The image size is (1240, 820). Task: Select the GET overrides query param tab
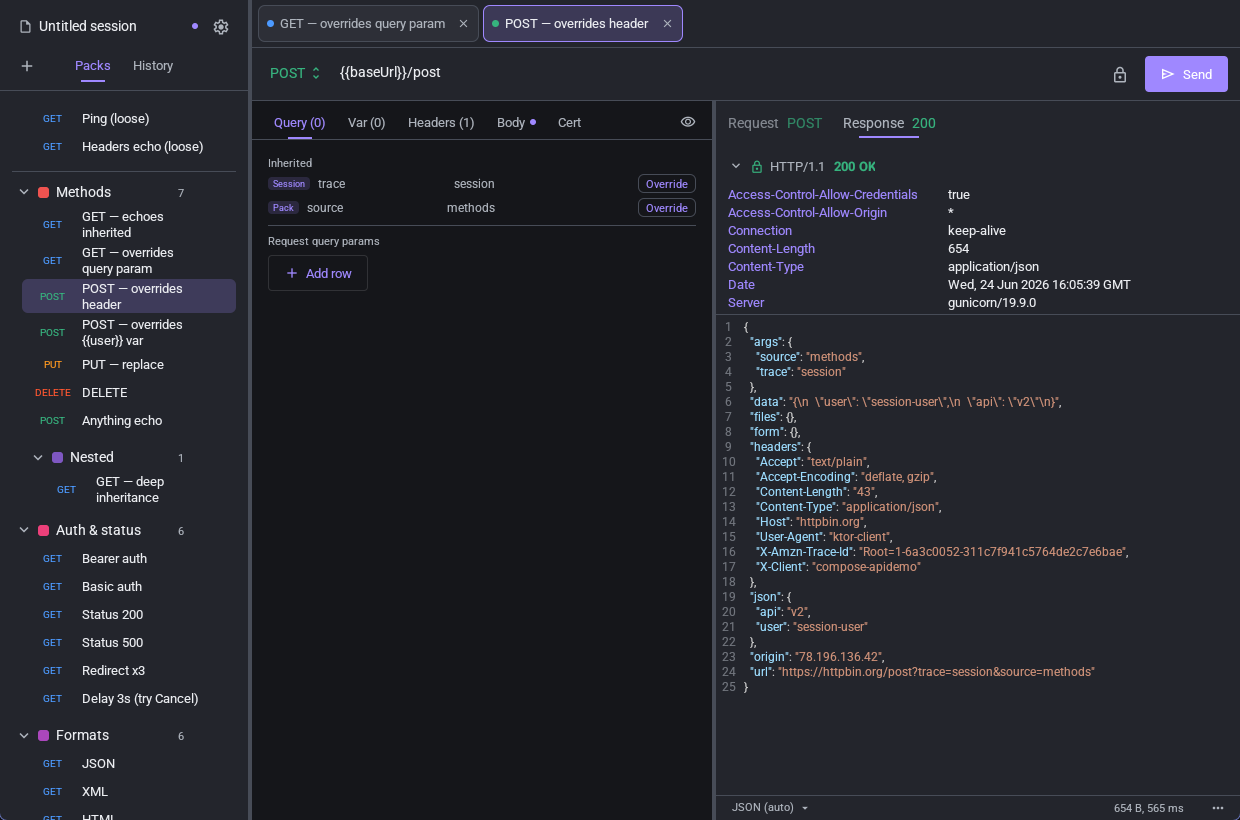coord(368,24)
